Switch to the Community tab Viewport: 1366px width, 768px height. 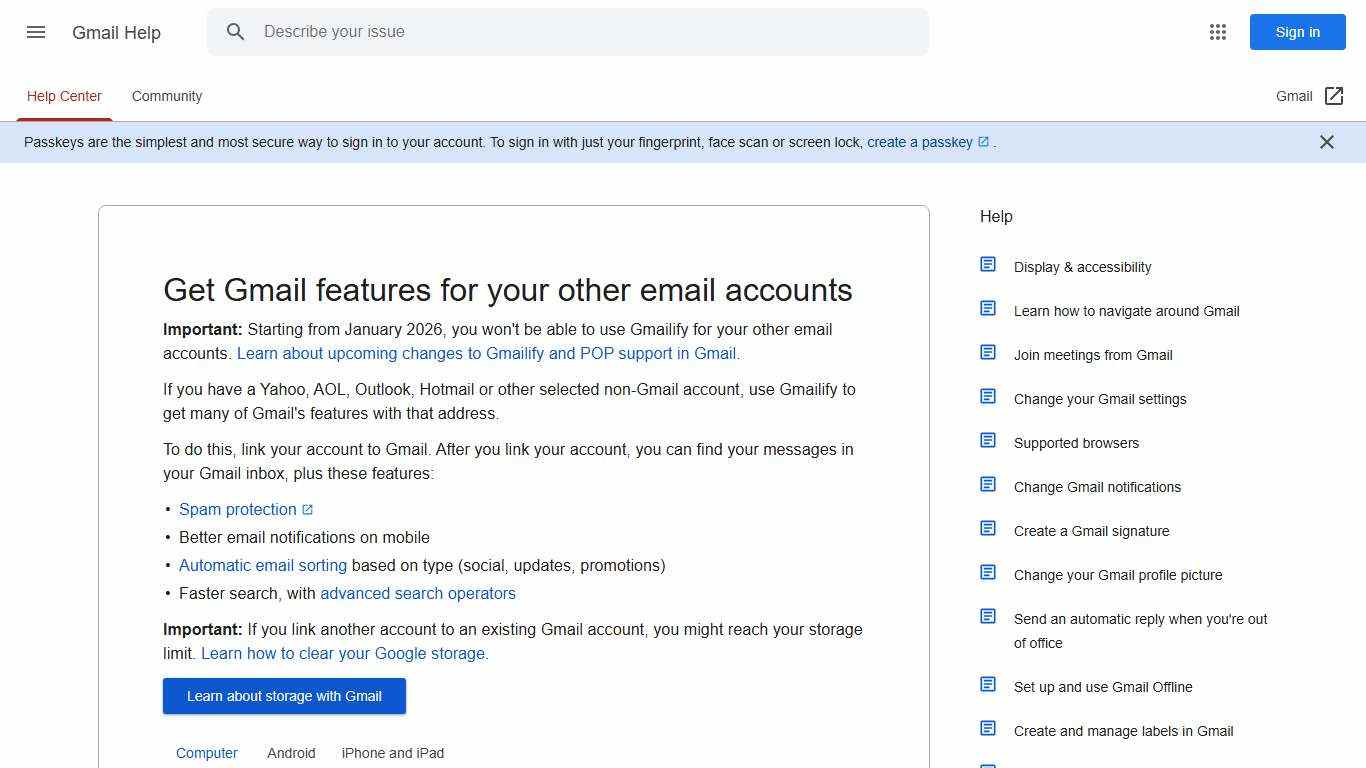tap(166, 96)
